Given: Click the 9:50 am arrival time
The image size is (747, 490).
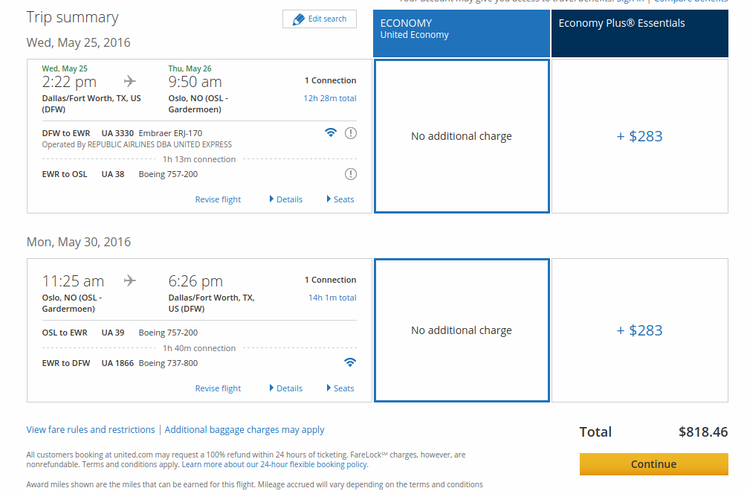Looking at the screenshot, I should point(195,82).
